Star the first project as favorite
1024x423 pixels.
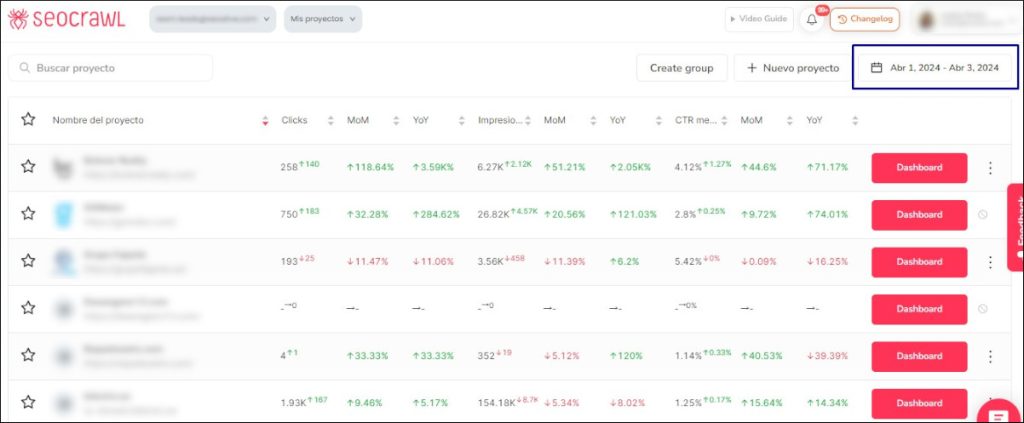click(x=29, y=167)
